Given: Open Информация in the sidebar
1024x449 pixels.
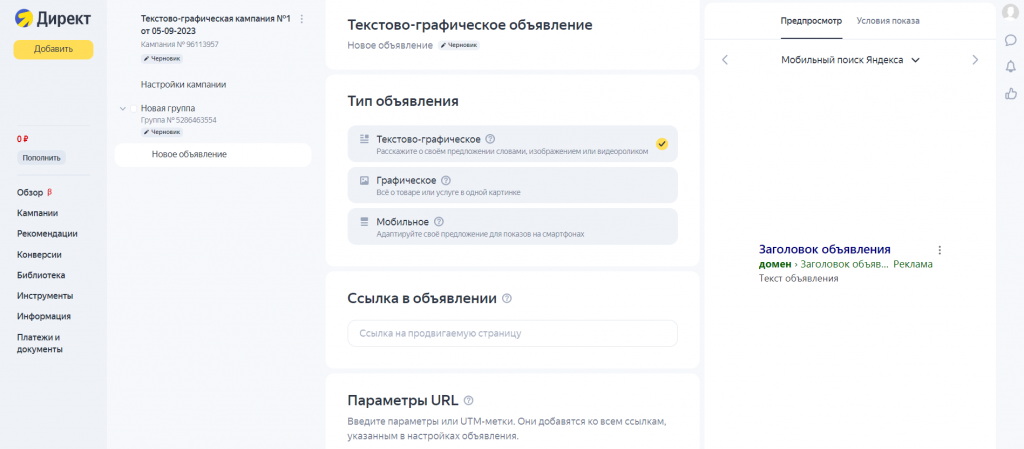Looking at the screenshot, I should (44, 317).
